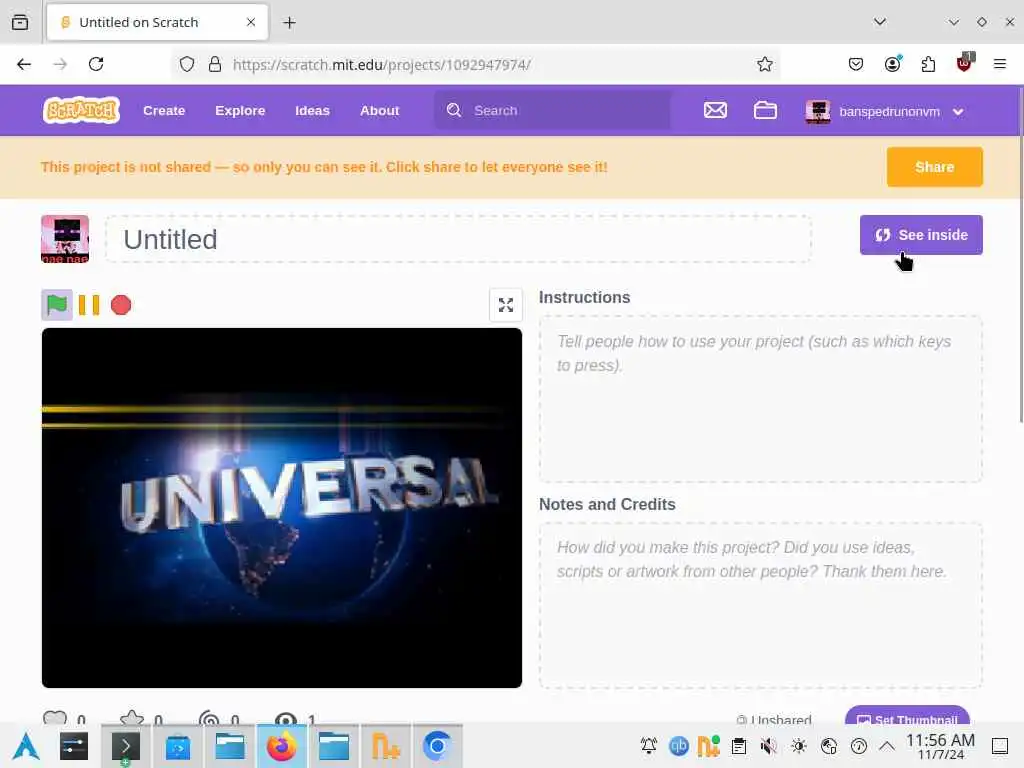The height and width of the screenshot is (768, 1024).
Task: Stop the project with the red stop icon
Action: click(121, 305)
